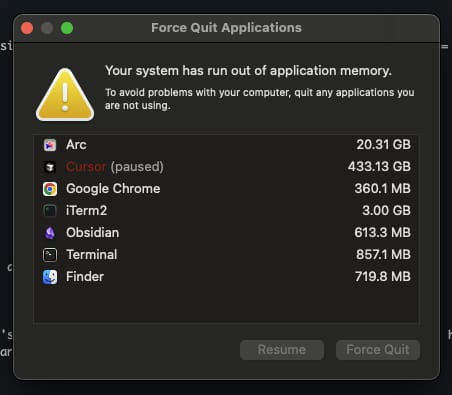Screen dimensions: 452x395
Task: Choose the Terminal entry
Action: click(226, 255)
